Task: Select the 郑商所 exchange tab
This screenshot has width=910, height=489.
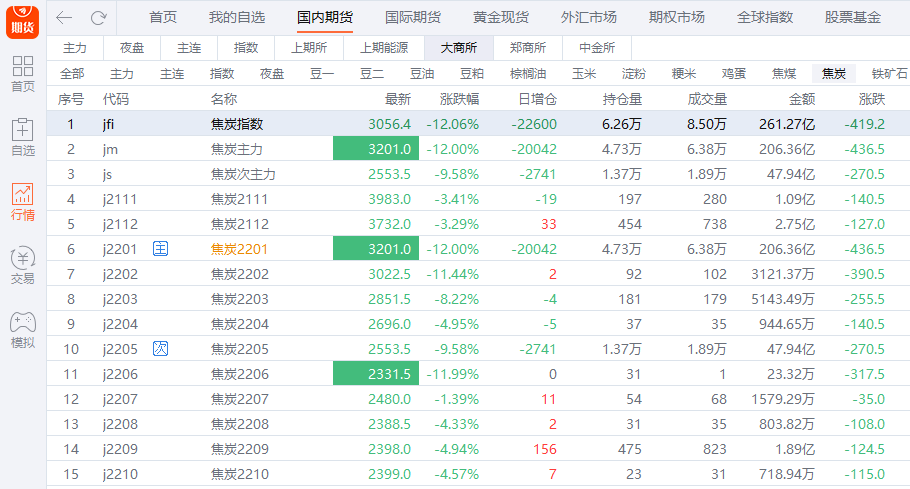Action: click(527, 48)
